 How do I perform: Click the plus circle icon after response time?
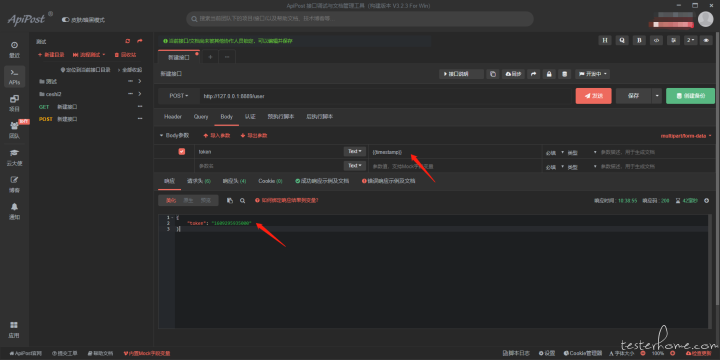pos(706,201)
